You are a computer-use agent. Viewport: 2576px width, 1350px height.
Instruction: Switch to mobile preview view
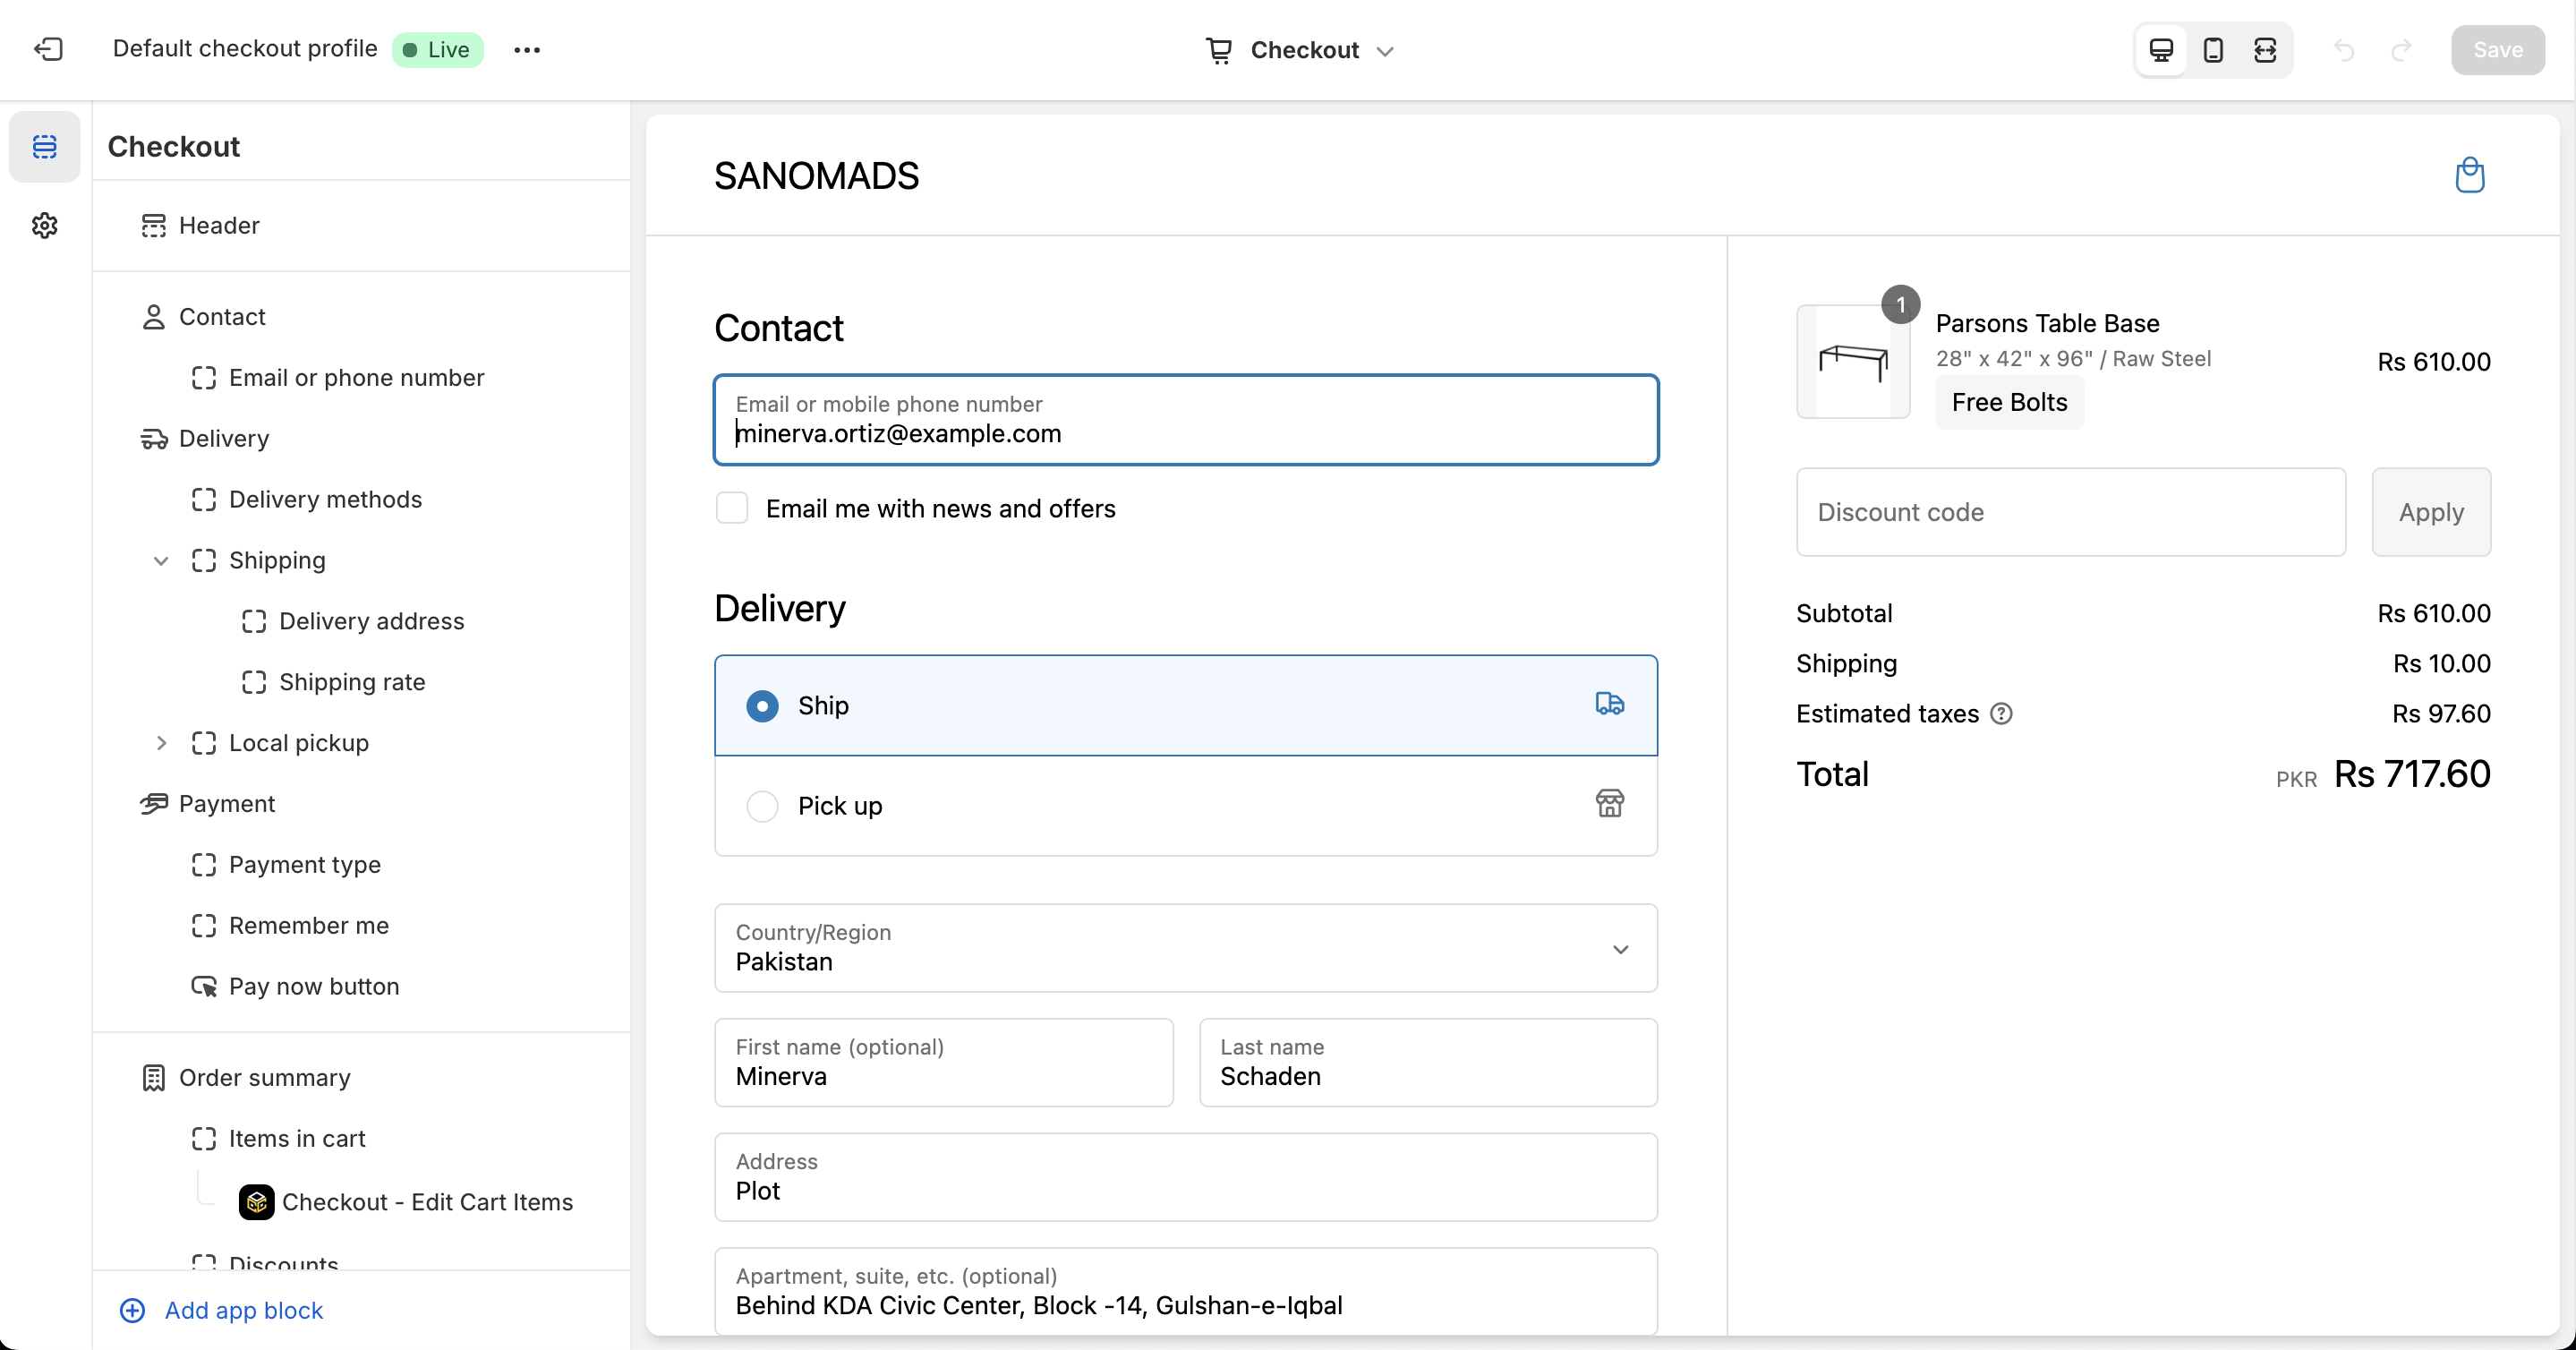(x=2213, y=50)
